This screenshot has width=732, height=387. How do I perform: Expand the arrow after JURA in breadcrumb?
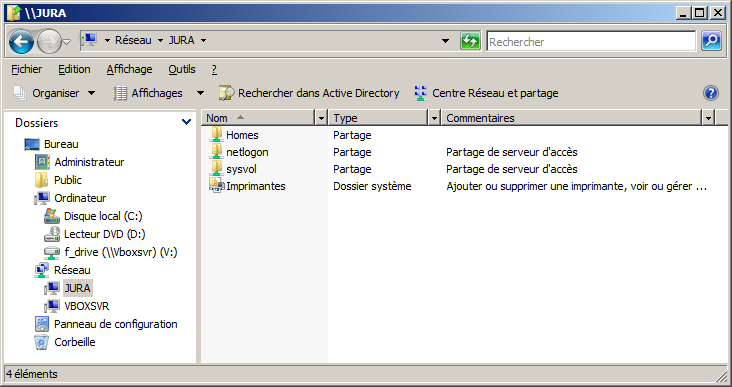click(x=204, y=41)
